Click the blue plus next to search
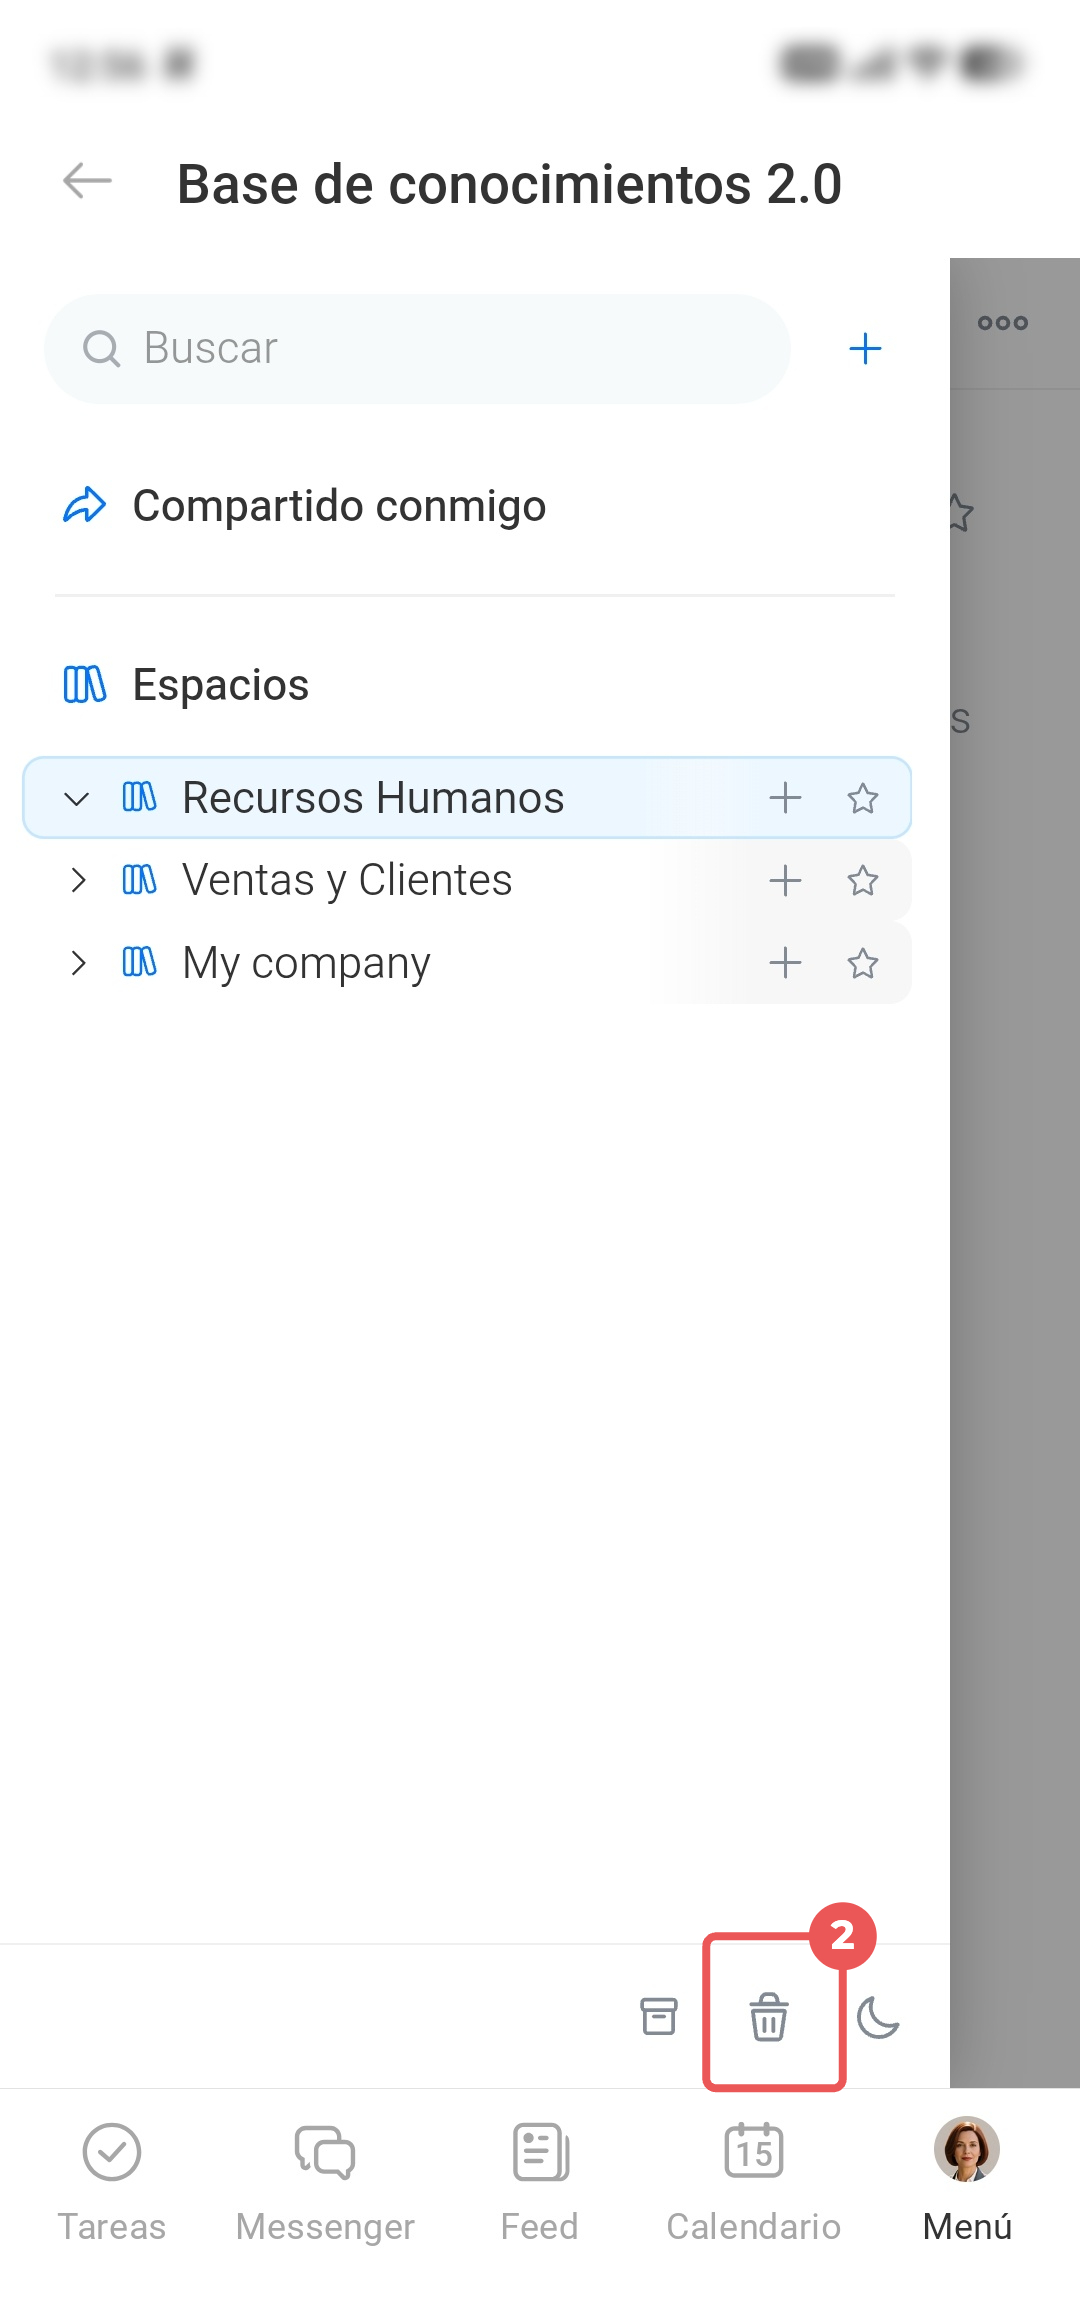Image resolution: width=1080 pixels, height=2298 pixels. point(865,348)
